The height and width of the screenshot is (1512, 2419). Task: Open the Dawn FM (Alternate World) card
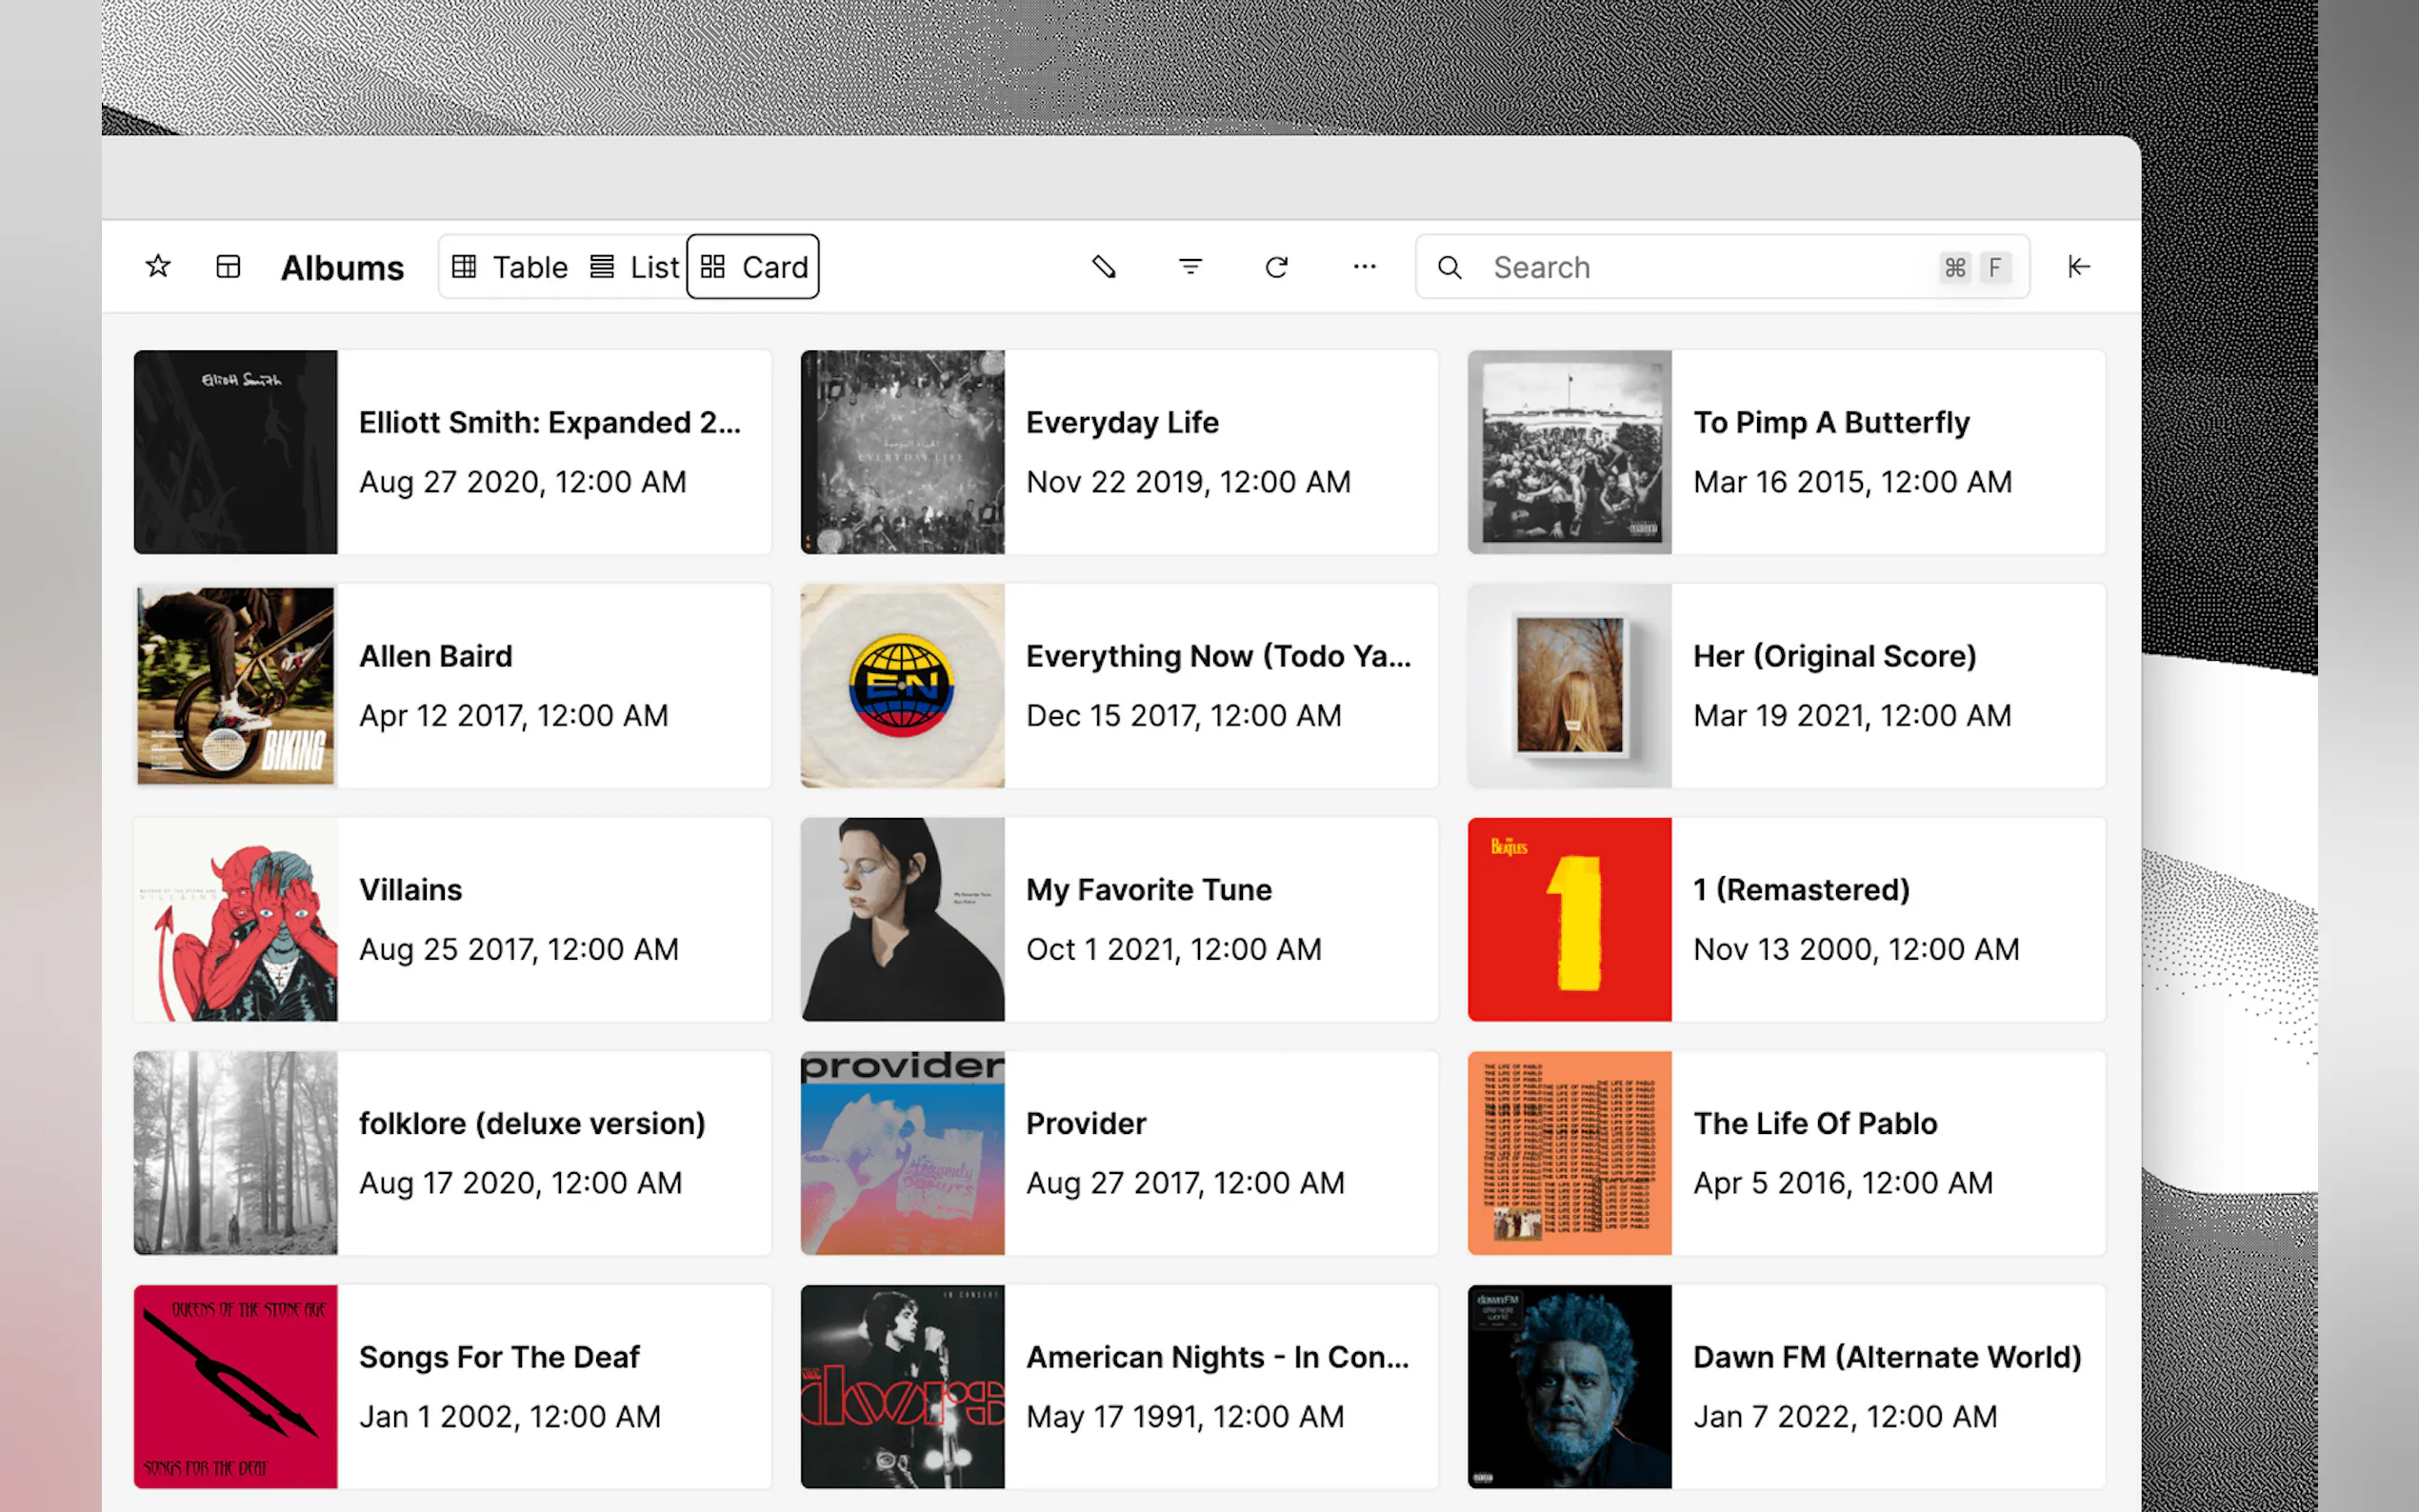[1786, 1386]
